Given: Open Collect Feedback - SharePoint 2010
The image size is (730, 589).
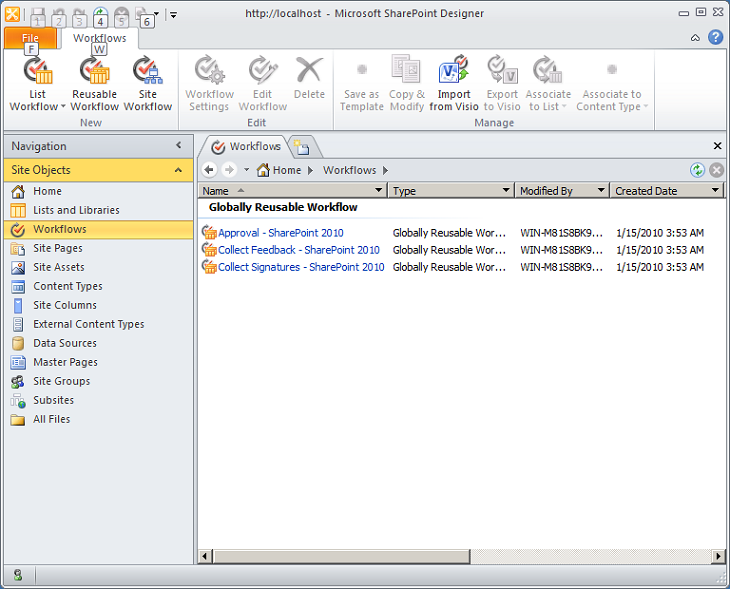Looking at the screenshot, I should click(x=299, y=250).
